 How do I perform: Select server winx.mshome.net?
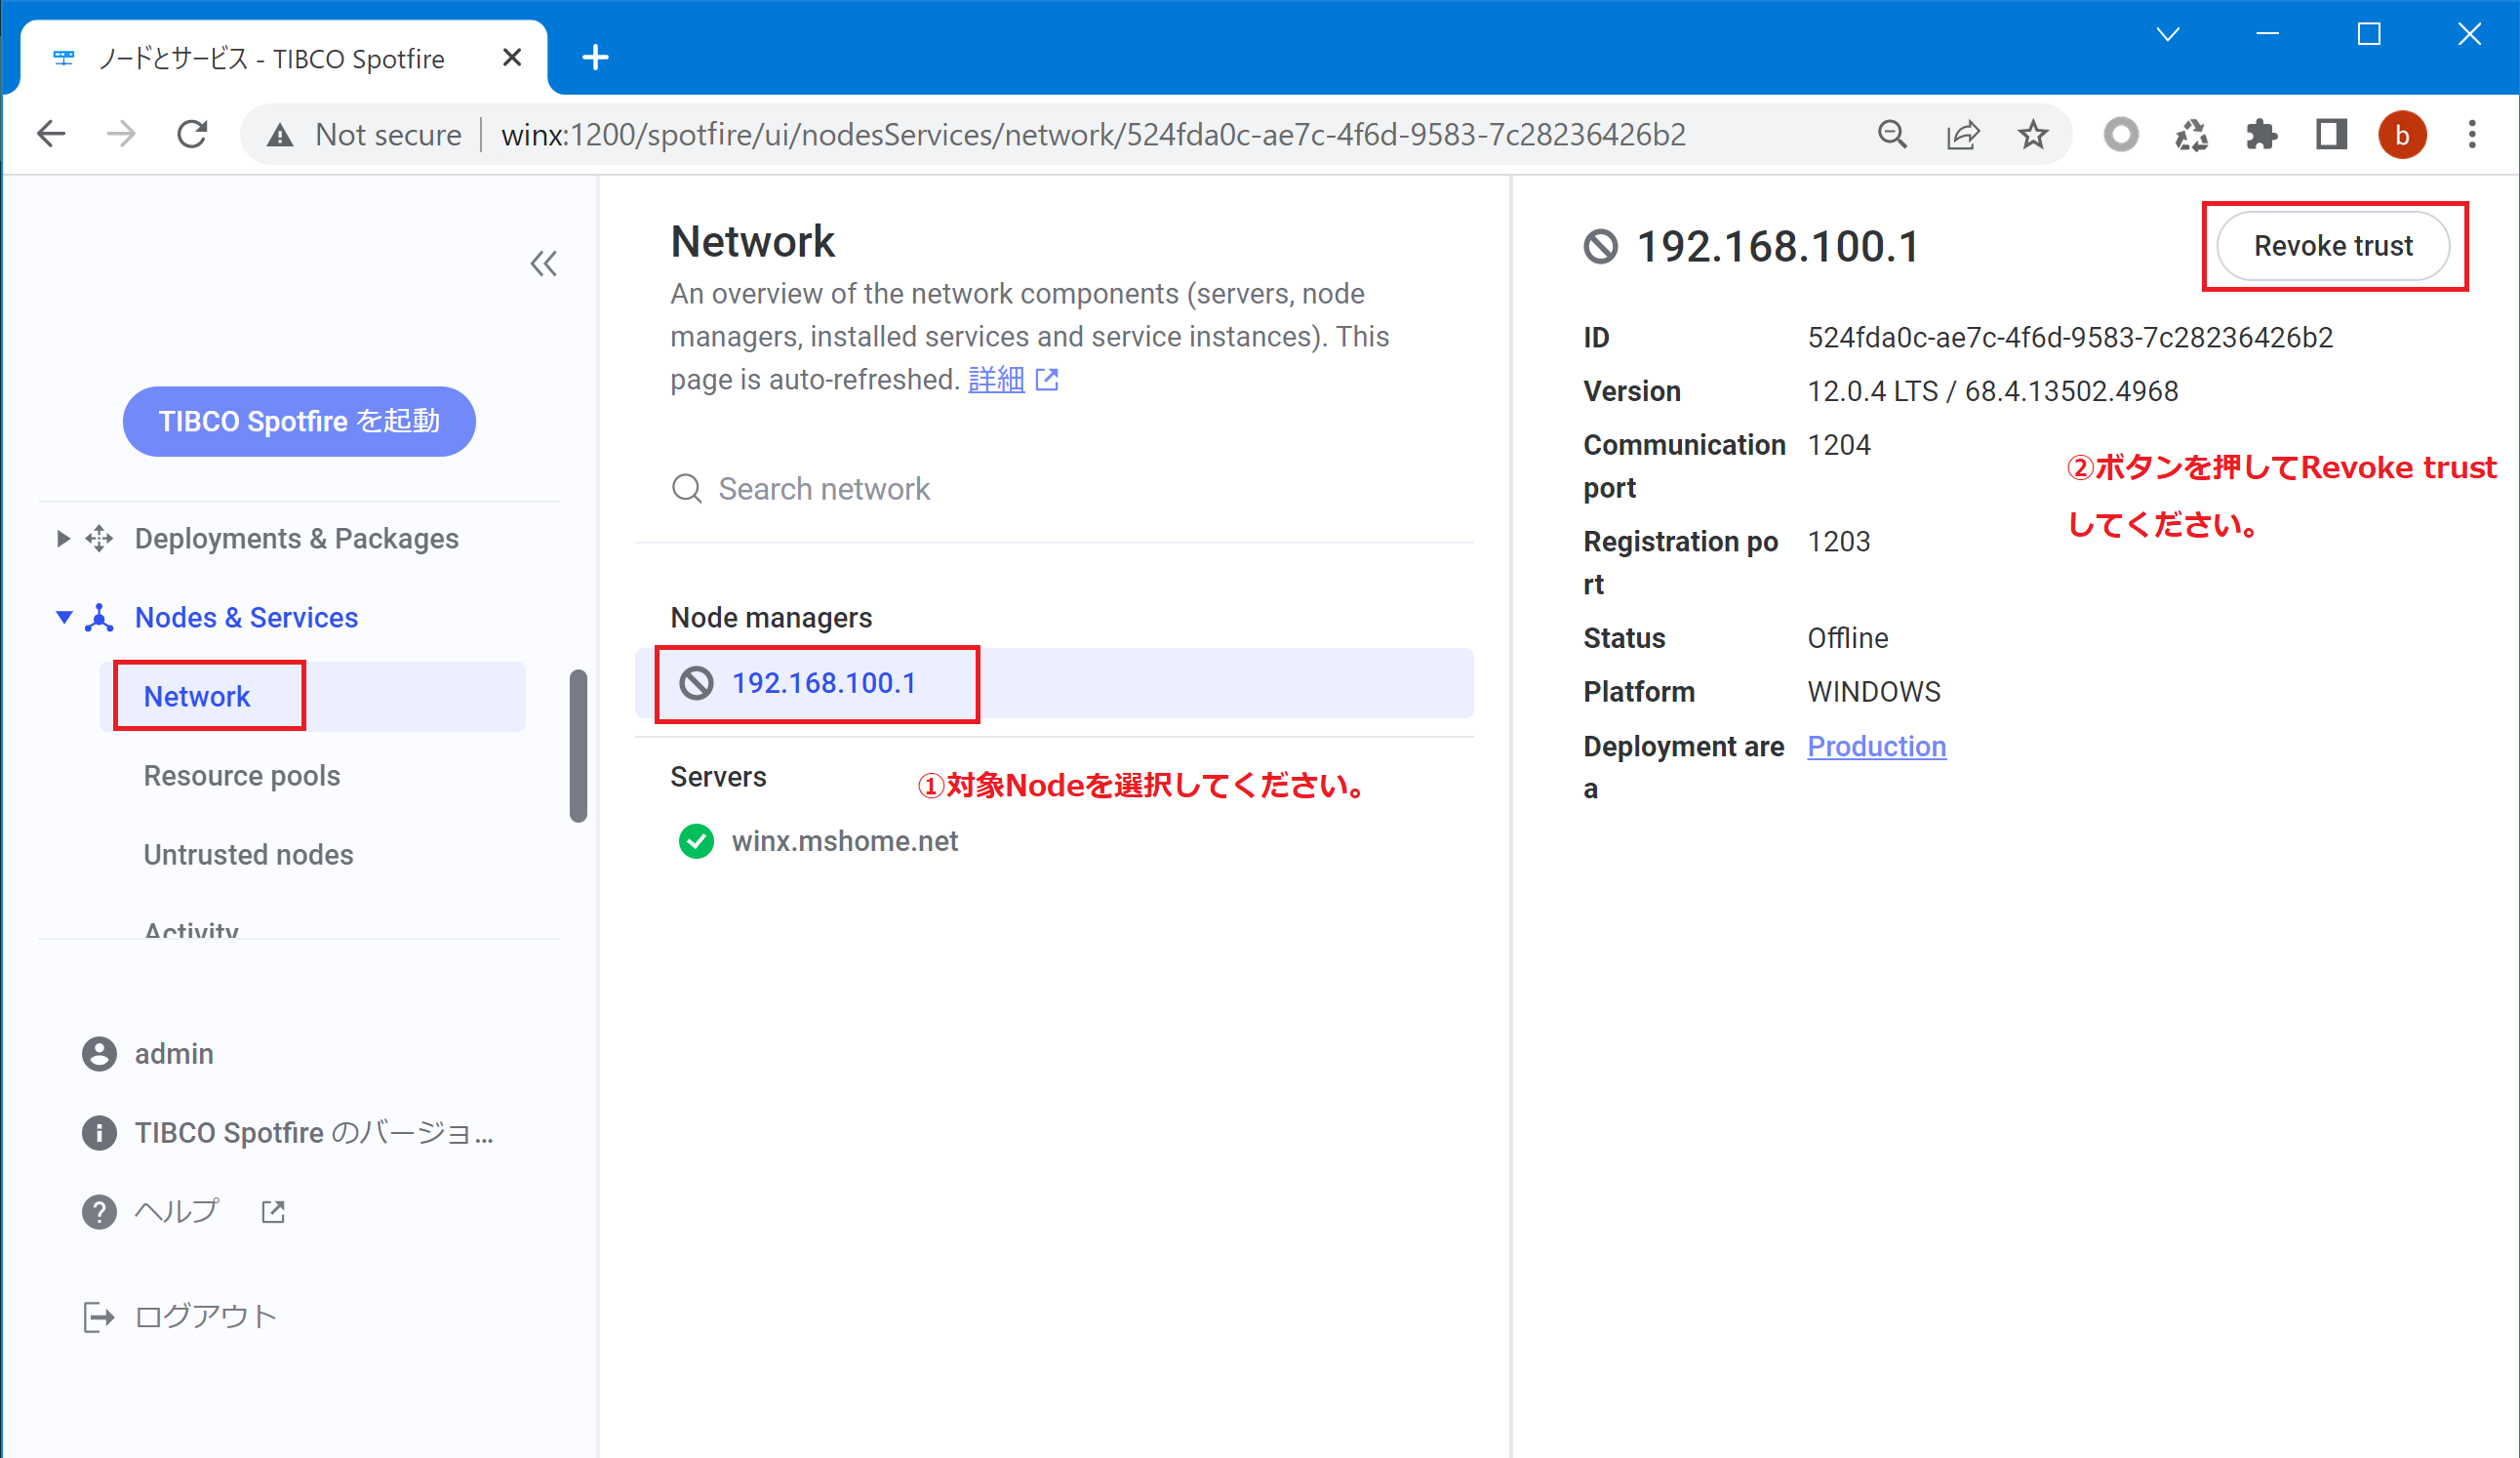pos(844,841)
